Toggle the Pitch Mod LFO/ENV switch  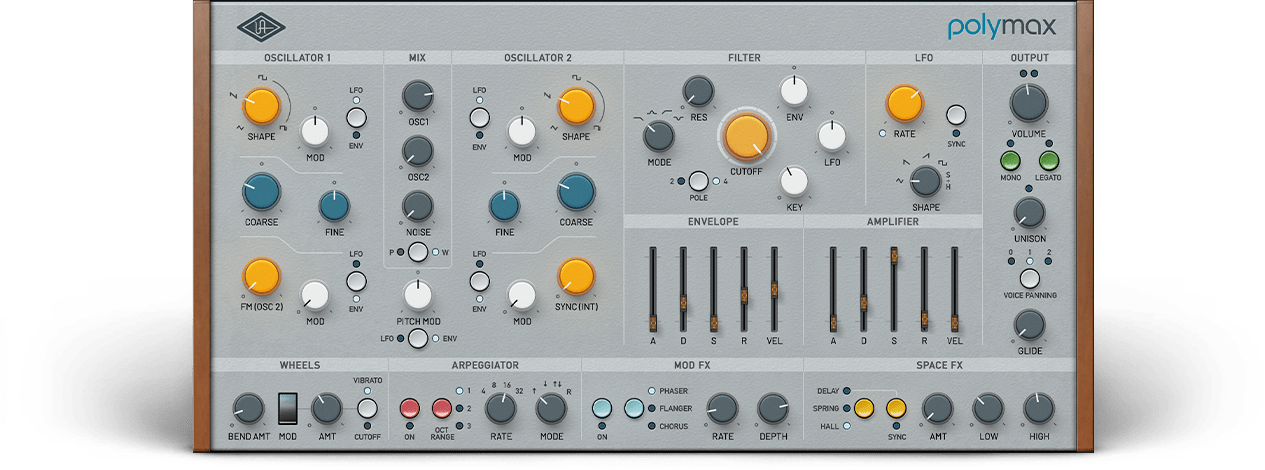click(x=417, y=338)
